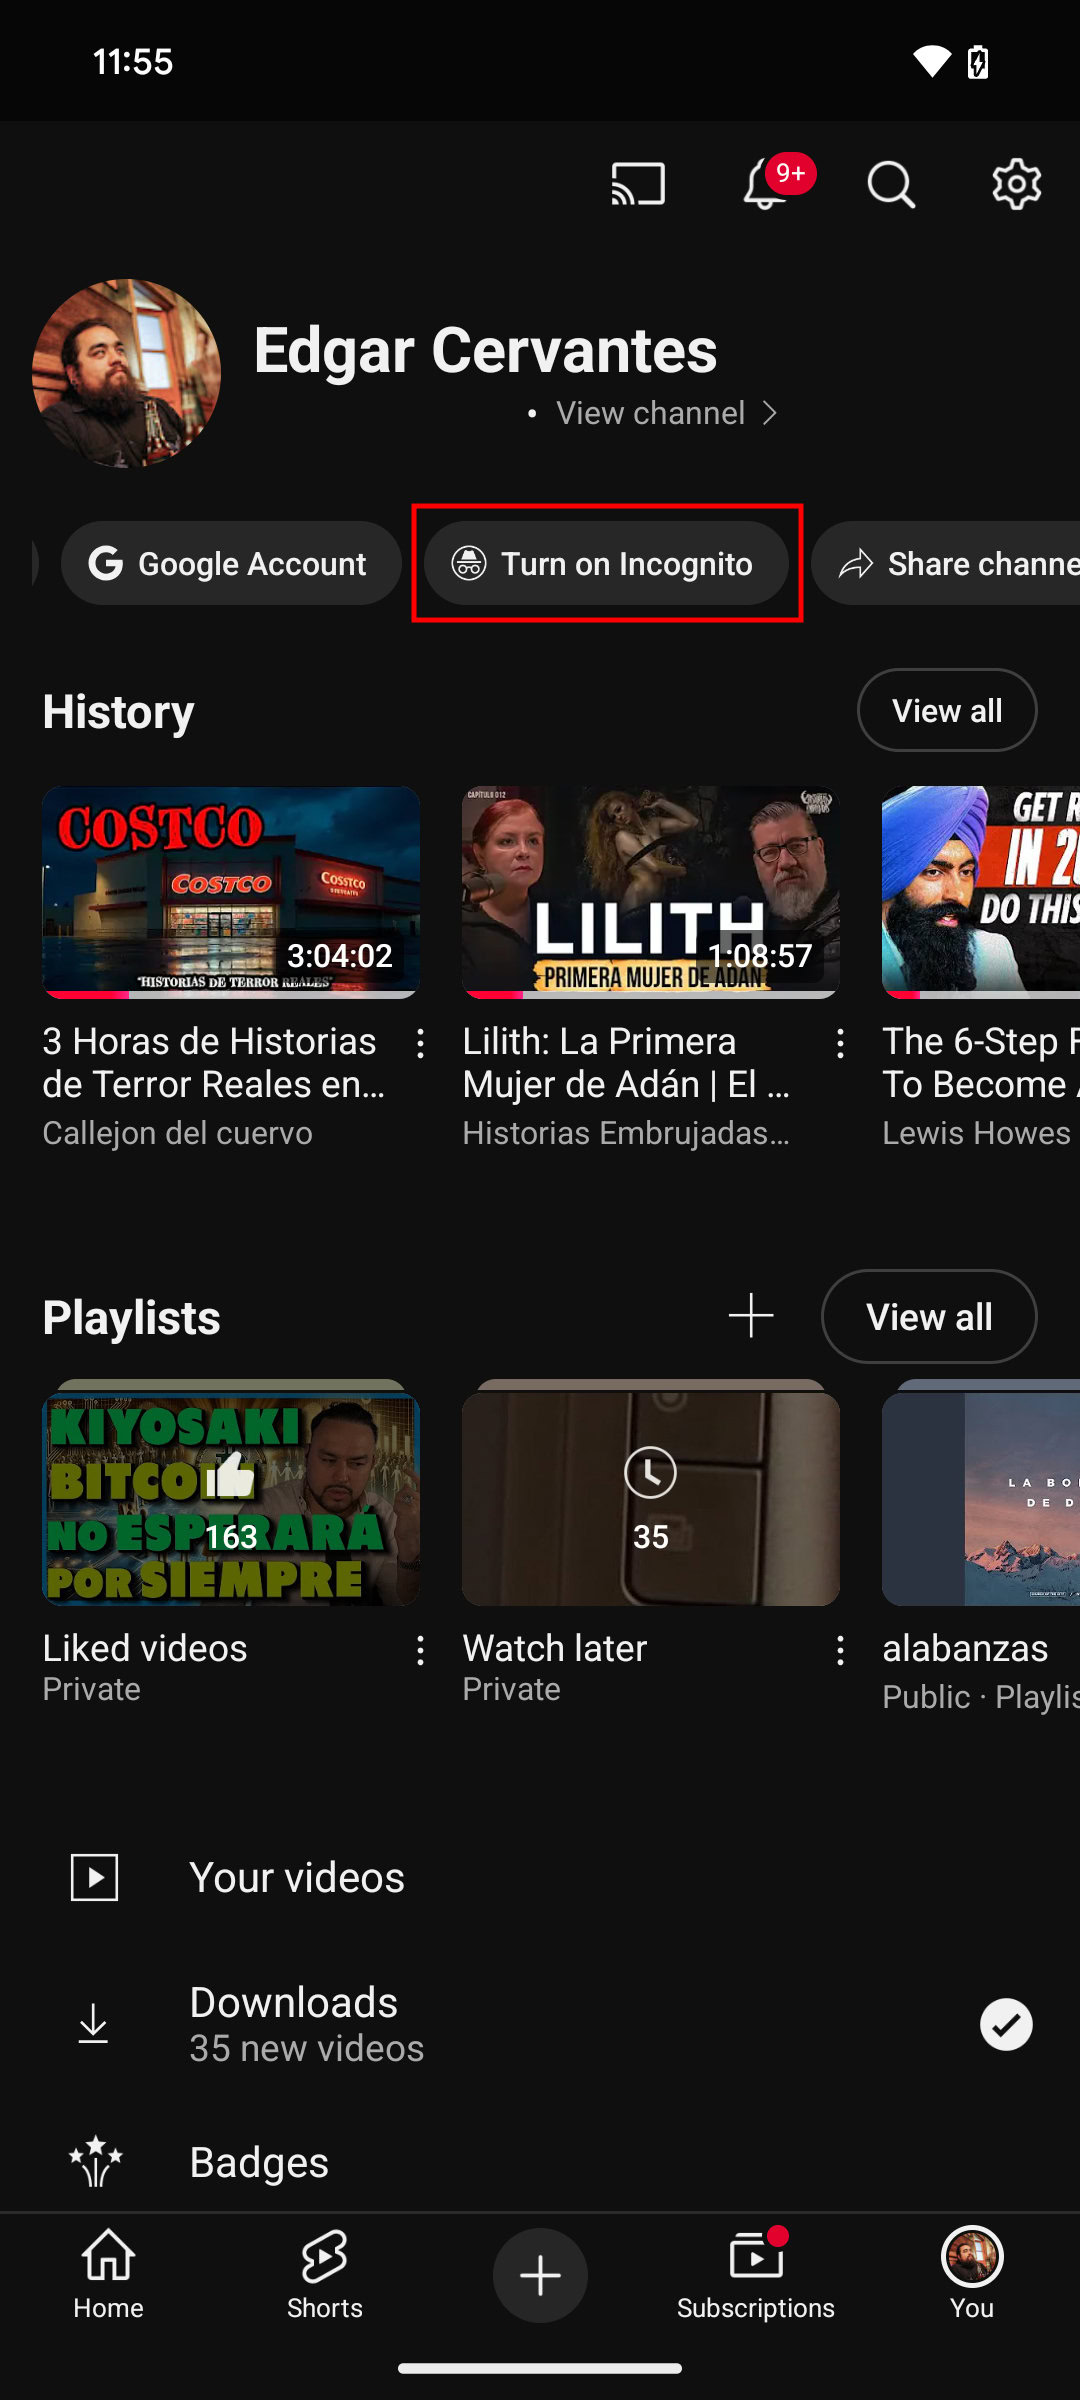Viewport: 1080px width, 2400px height.
Task: Open Your videos row
Action: pos(540,1877)
